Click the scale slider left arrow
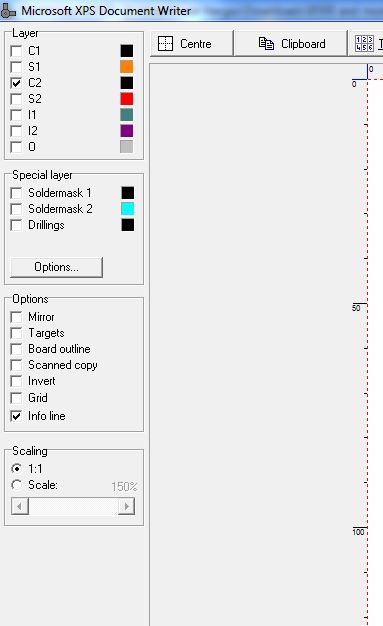This screenshot has width=383, height=626. point(20,507)
